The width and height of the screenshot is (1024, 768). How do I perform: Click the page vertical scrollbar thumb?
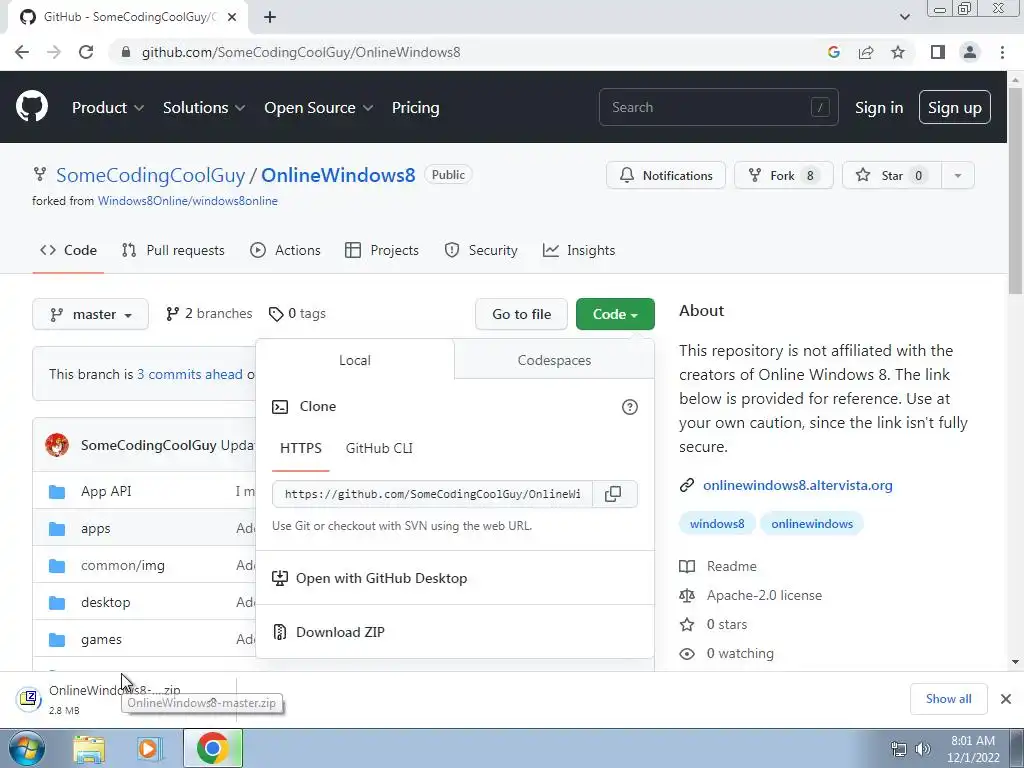coord(1016,189)
